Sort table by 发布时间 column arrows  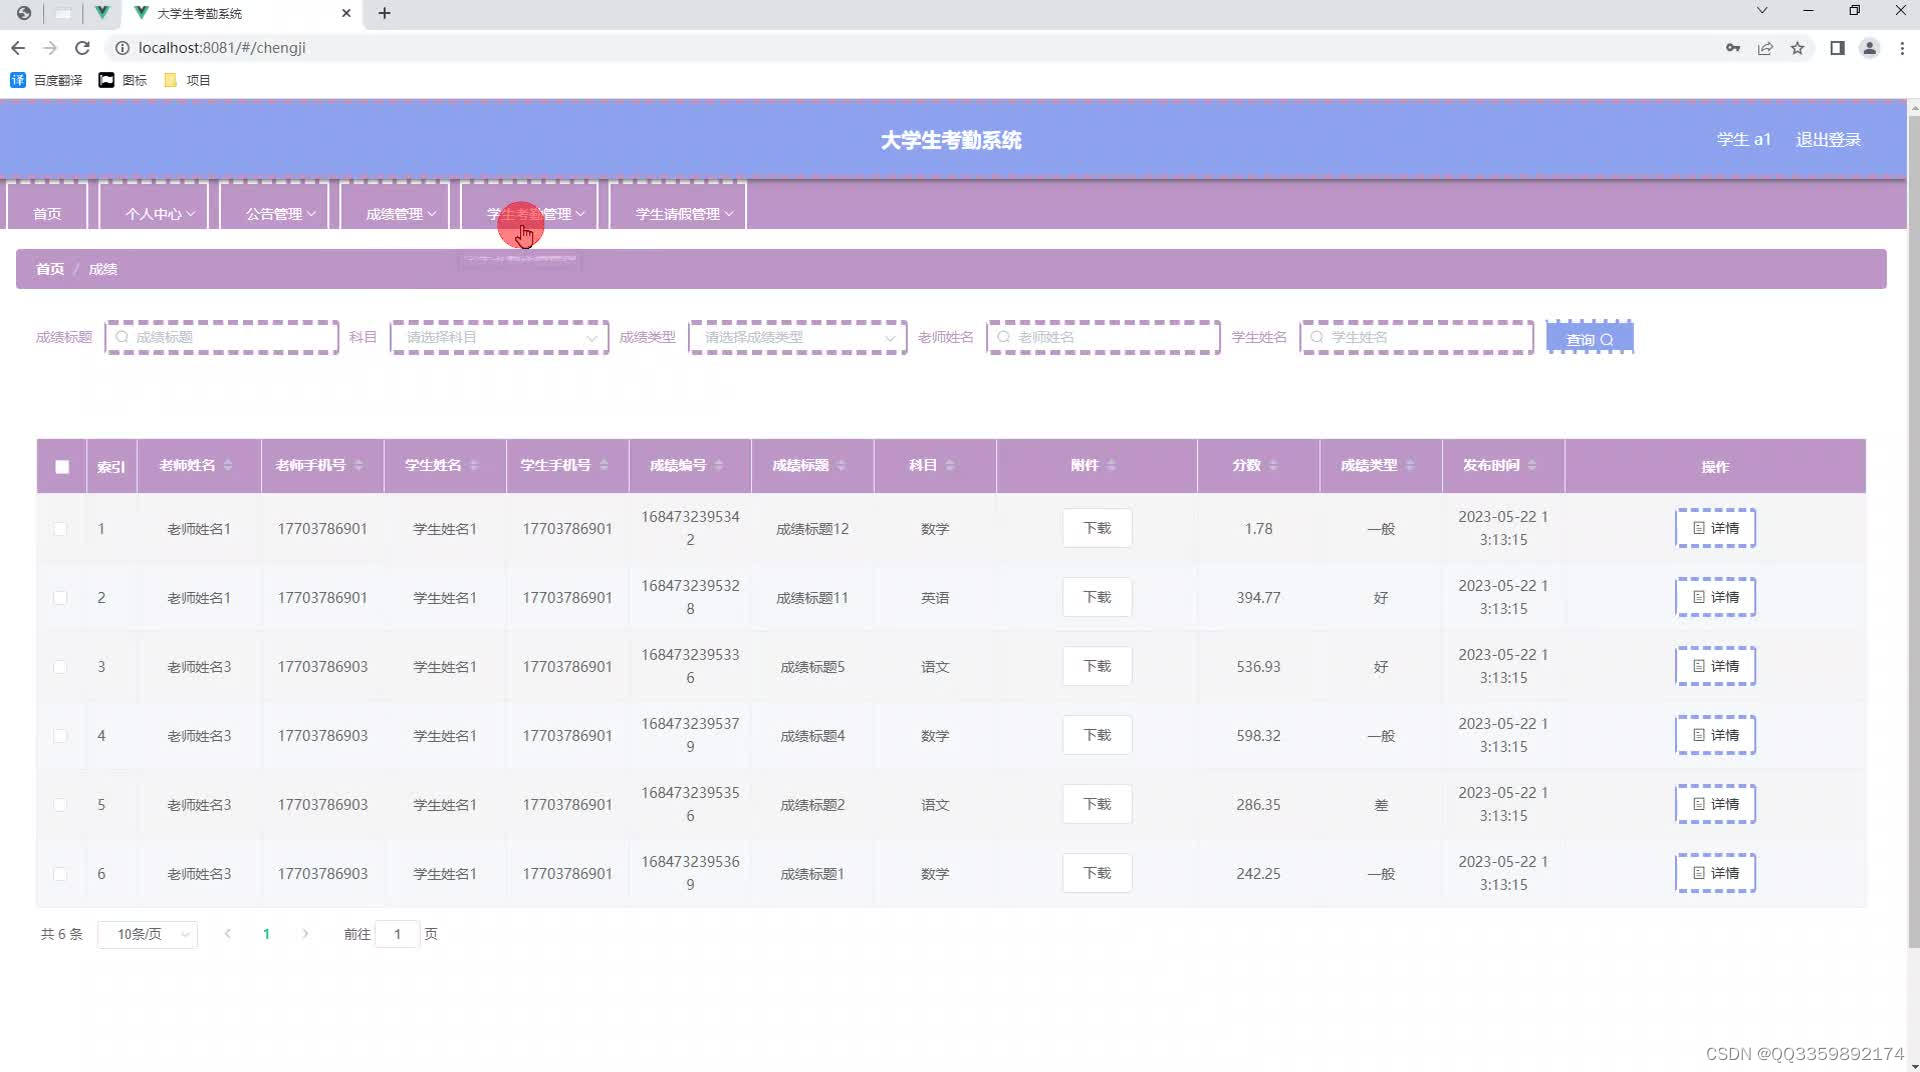[x=1532, y=465]
